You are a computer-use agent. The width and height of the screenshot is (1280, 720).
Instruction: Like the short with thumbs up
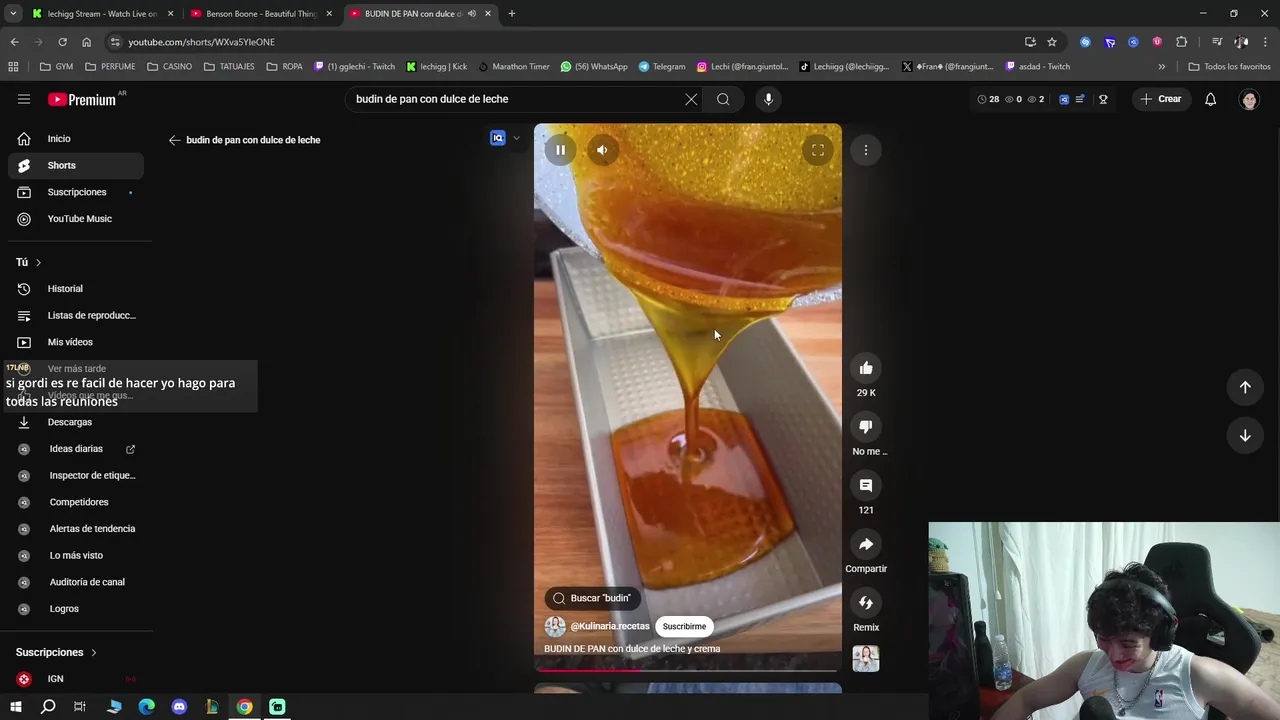866,368
